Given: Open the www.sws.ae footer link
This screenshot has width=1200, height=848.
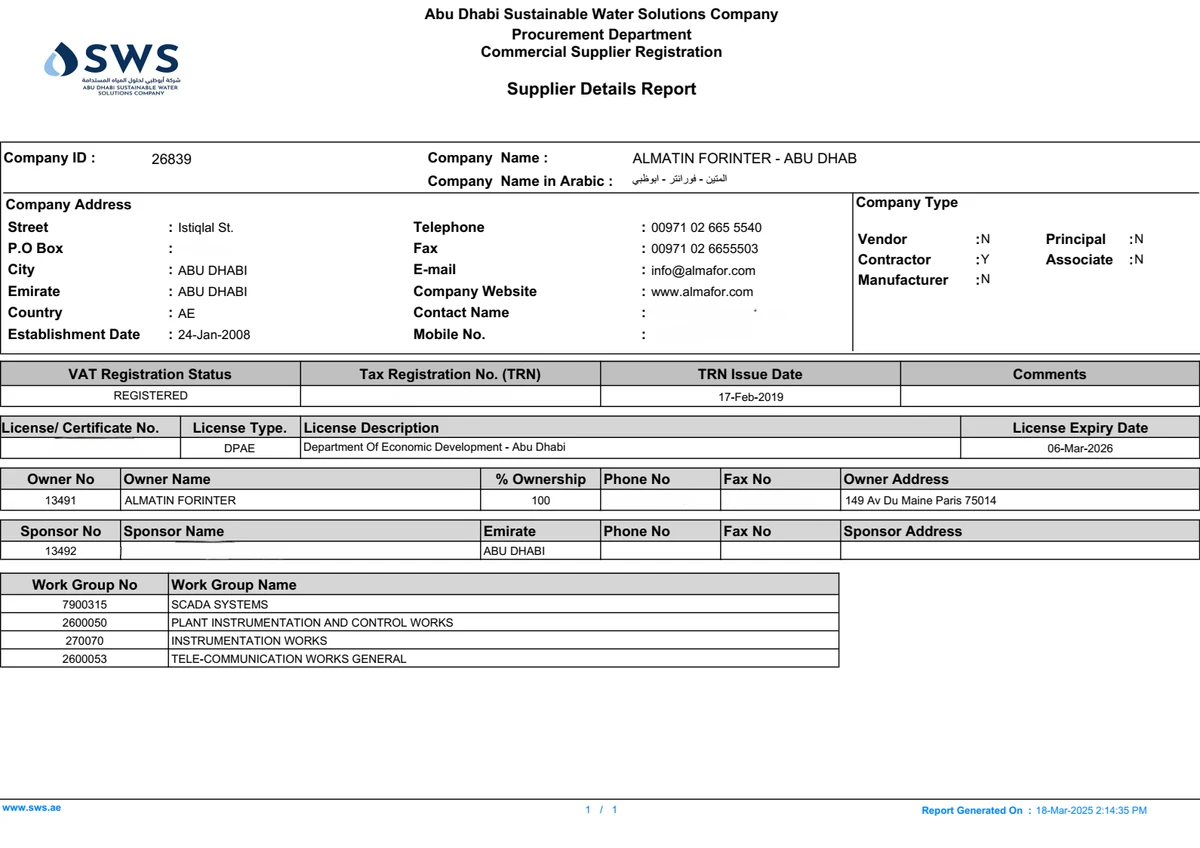Looking at the screenshot, I should coord(31,807).
